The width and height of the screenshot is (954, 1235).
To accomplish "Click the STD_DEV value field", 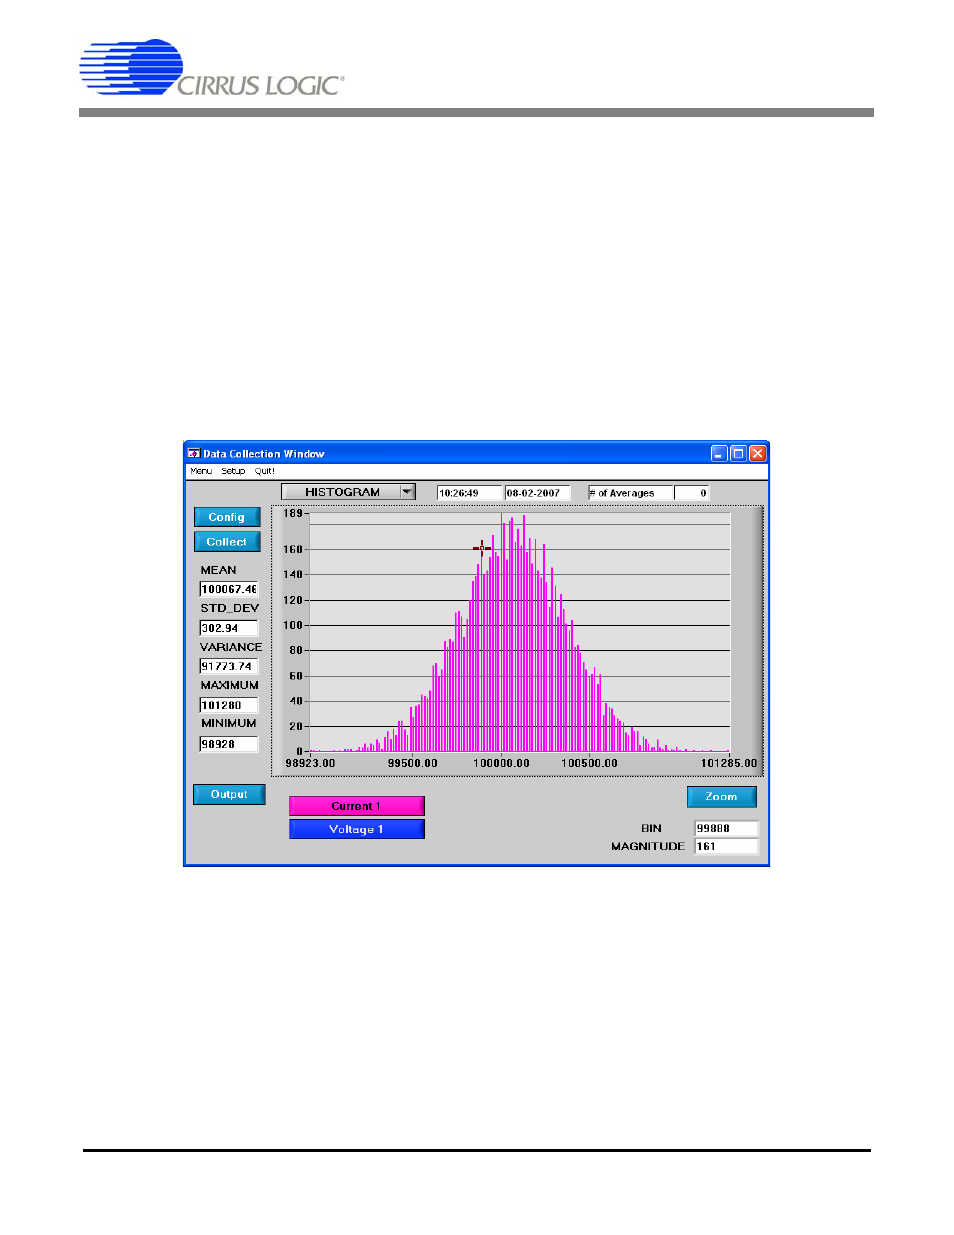I will point(229,628).
